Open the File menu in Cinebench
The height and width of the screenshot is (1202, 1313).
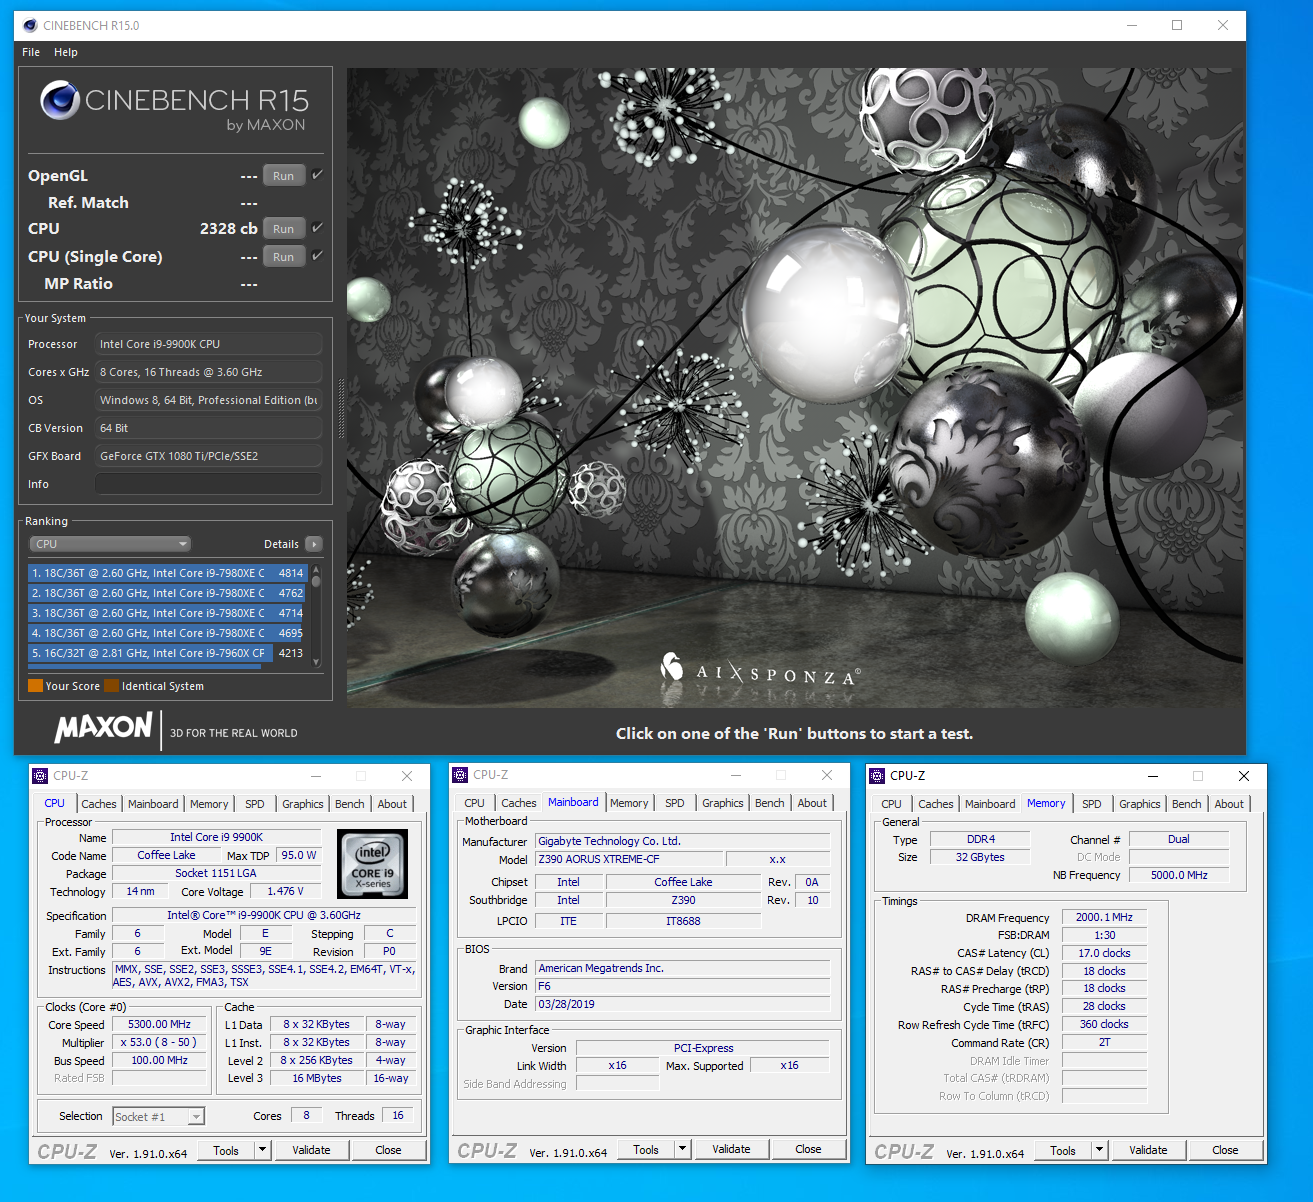coord(31,52)
